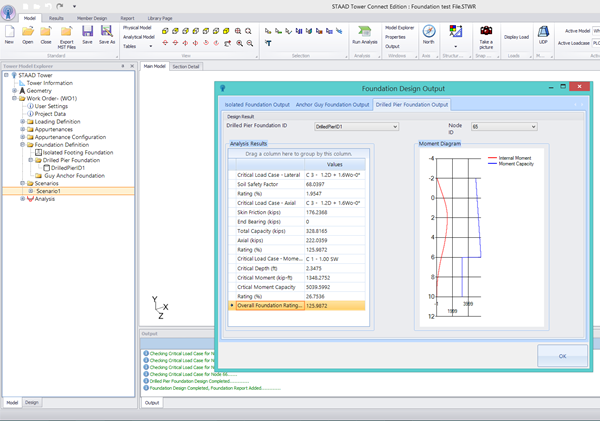
Task: Click the Structure tools icon
Action: click(455, 31)
